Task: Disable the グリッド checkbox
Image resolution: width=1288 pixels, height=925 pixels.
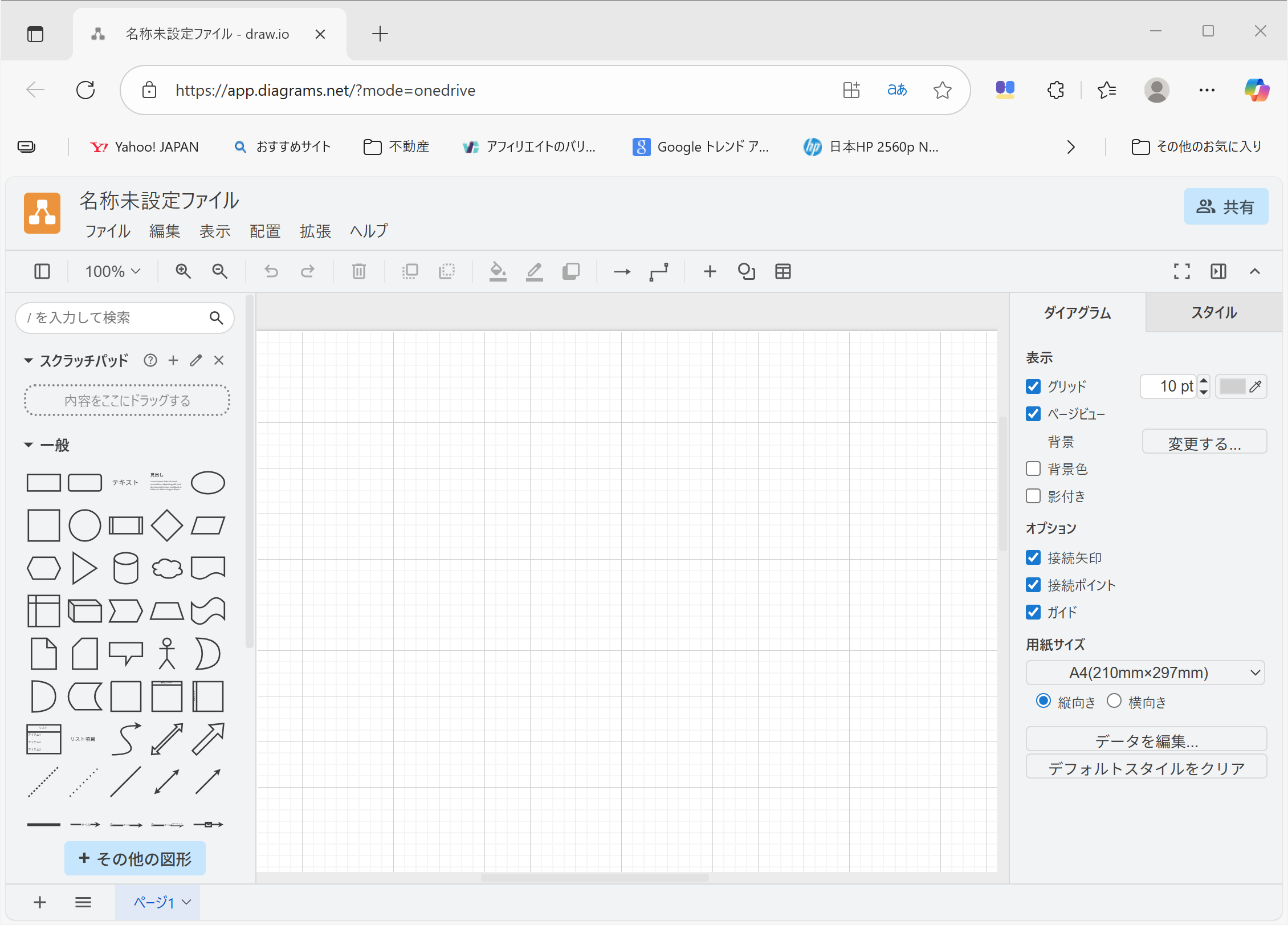Action: pyautogui.click(x=1034, y=386)
